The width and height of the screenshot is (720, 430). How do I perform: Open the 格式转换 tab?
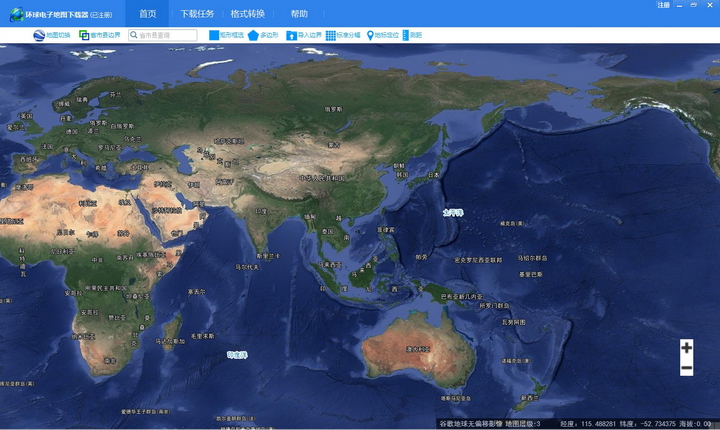pos(248,14)
